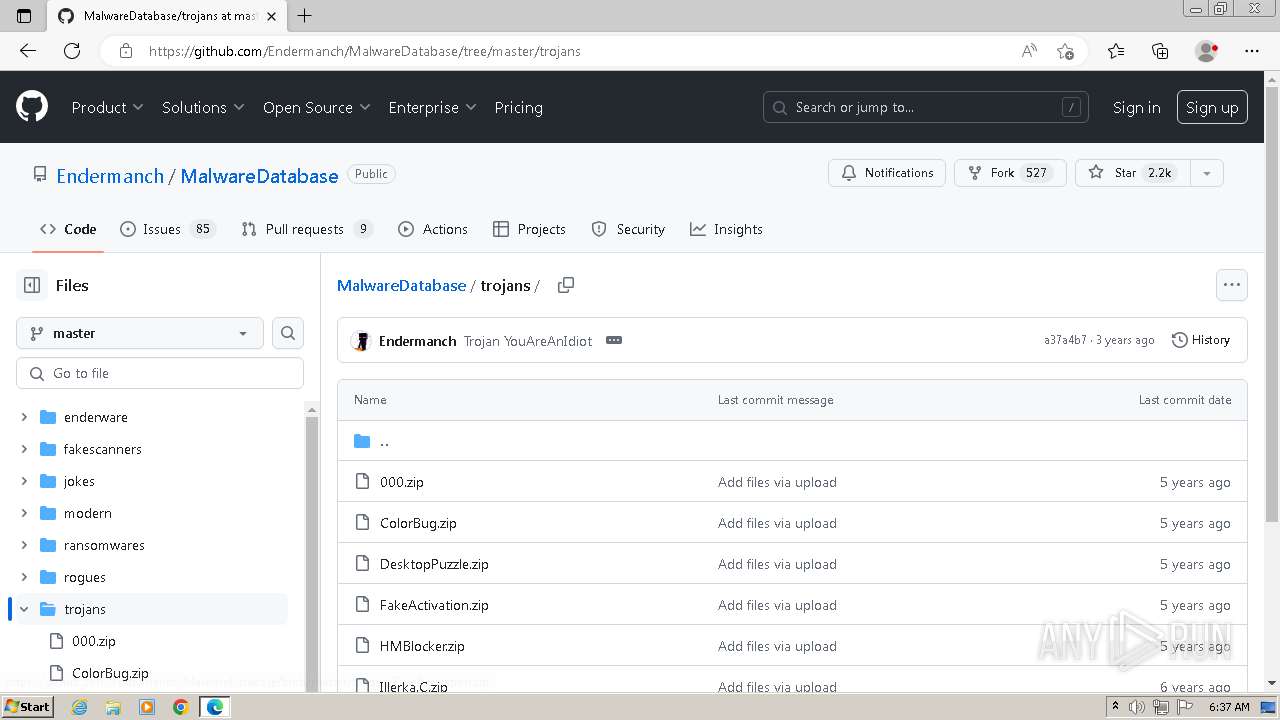Expand the Product menu
This screenshot has height=720, width=1280.
point(107,107)
